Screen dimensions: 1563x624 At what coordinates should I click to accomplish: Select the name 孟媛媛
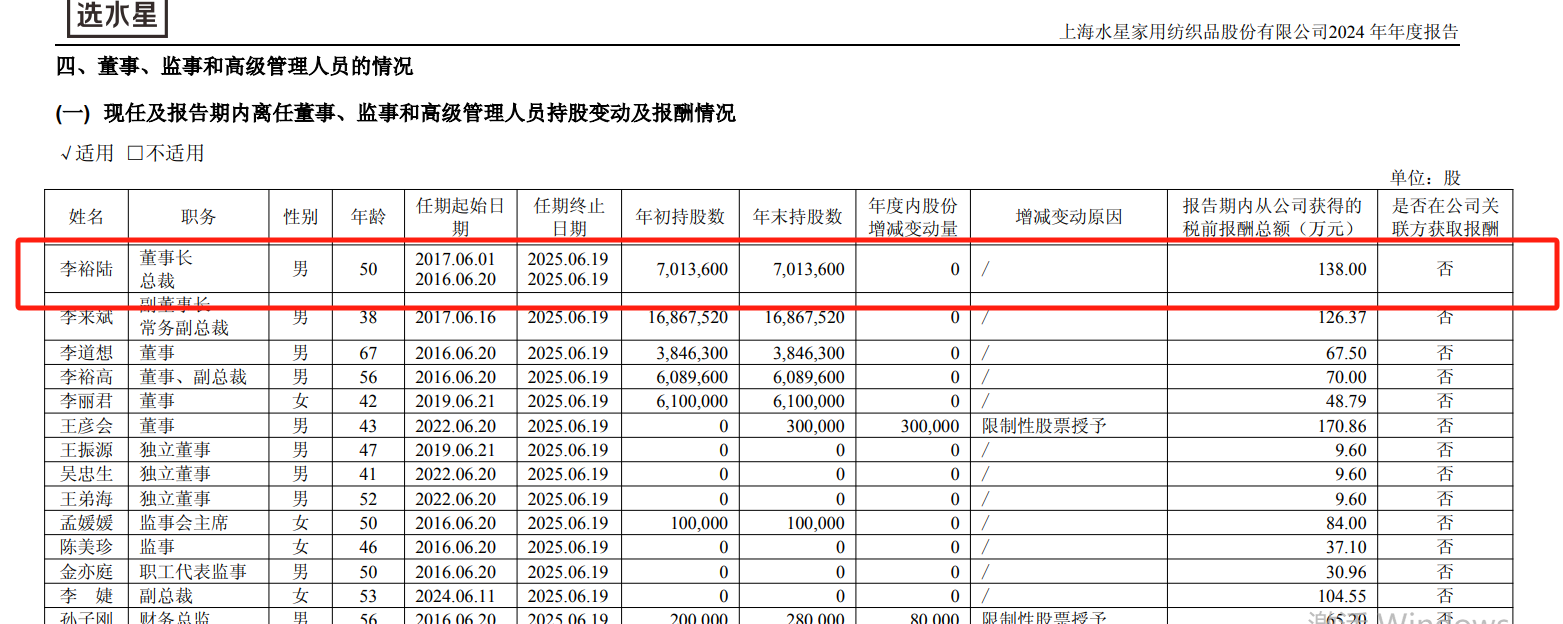pos(87,523)
